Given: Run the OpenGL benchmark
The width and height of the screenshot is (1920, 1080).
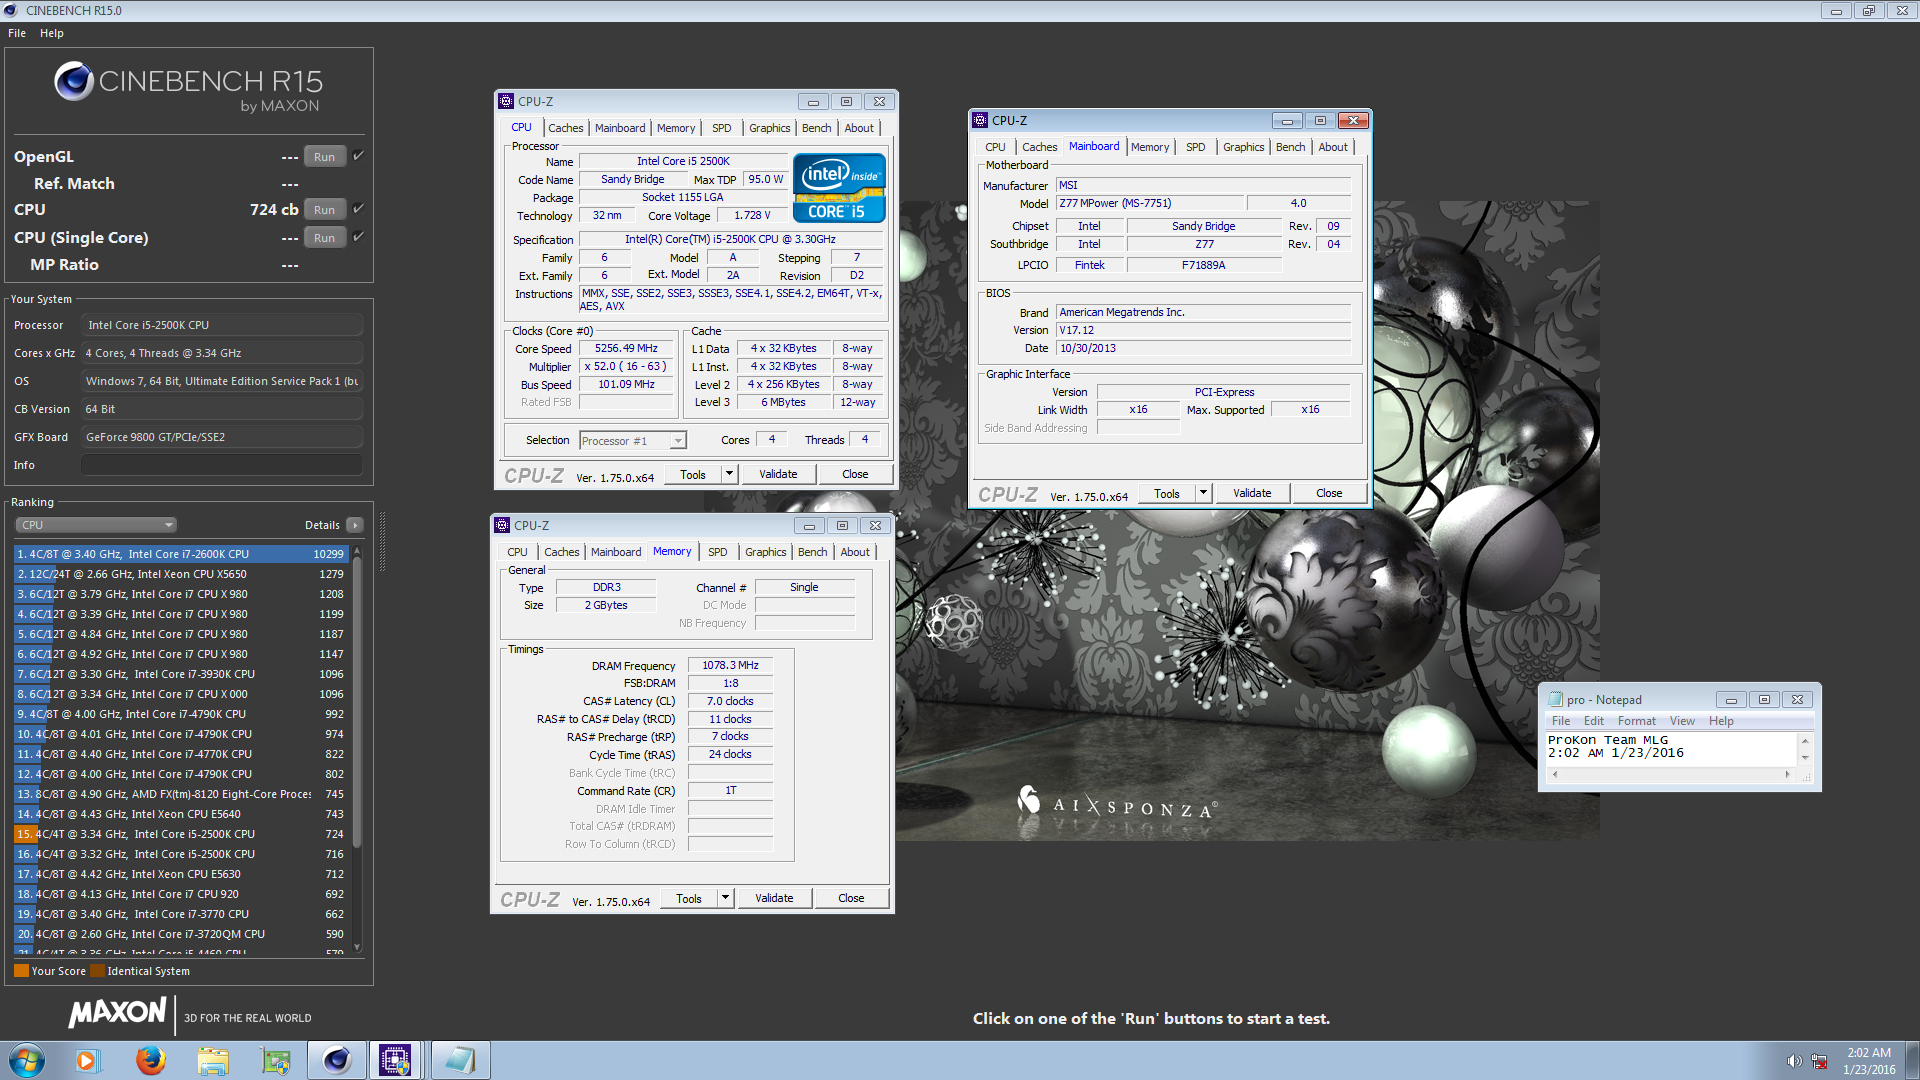Looking at the screenshot, I should (x=324, y=157).
